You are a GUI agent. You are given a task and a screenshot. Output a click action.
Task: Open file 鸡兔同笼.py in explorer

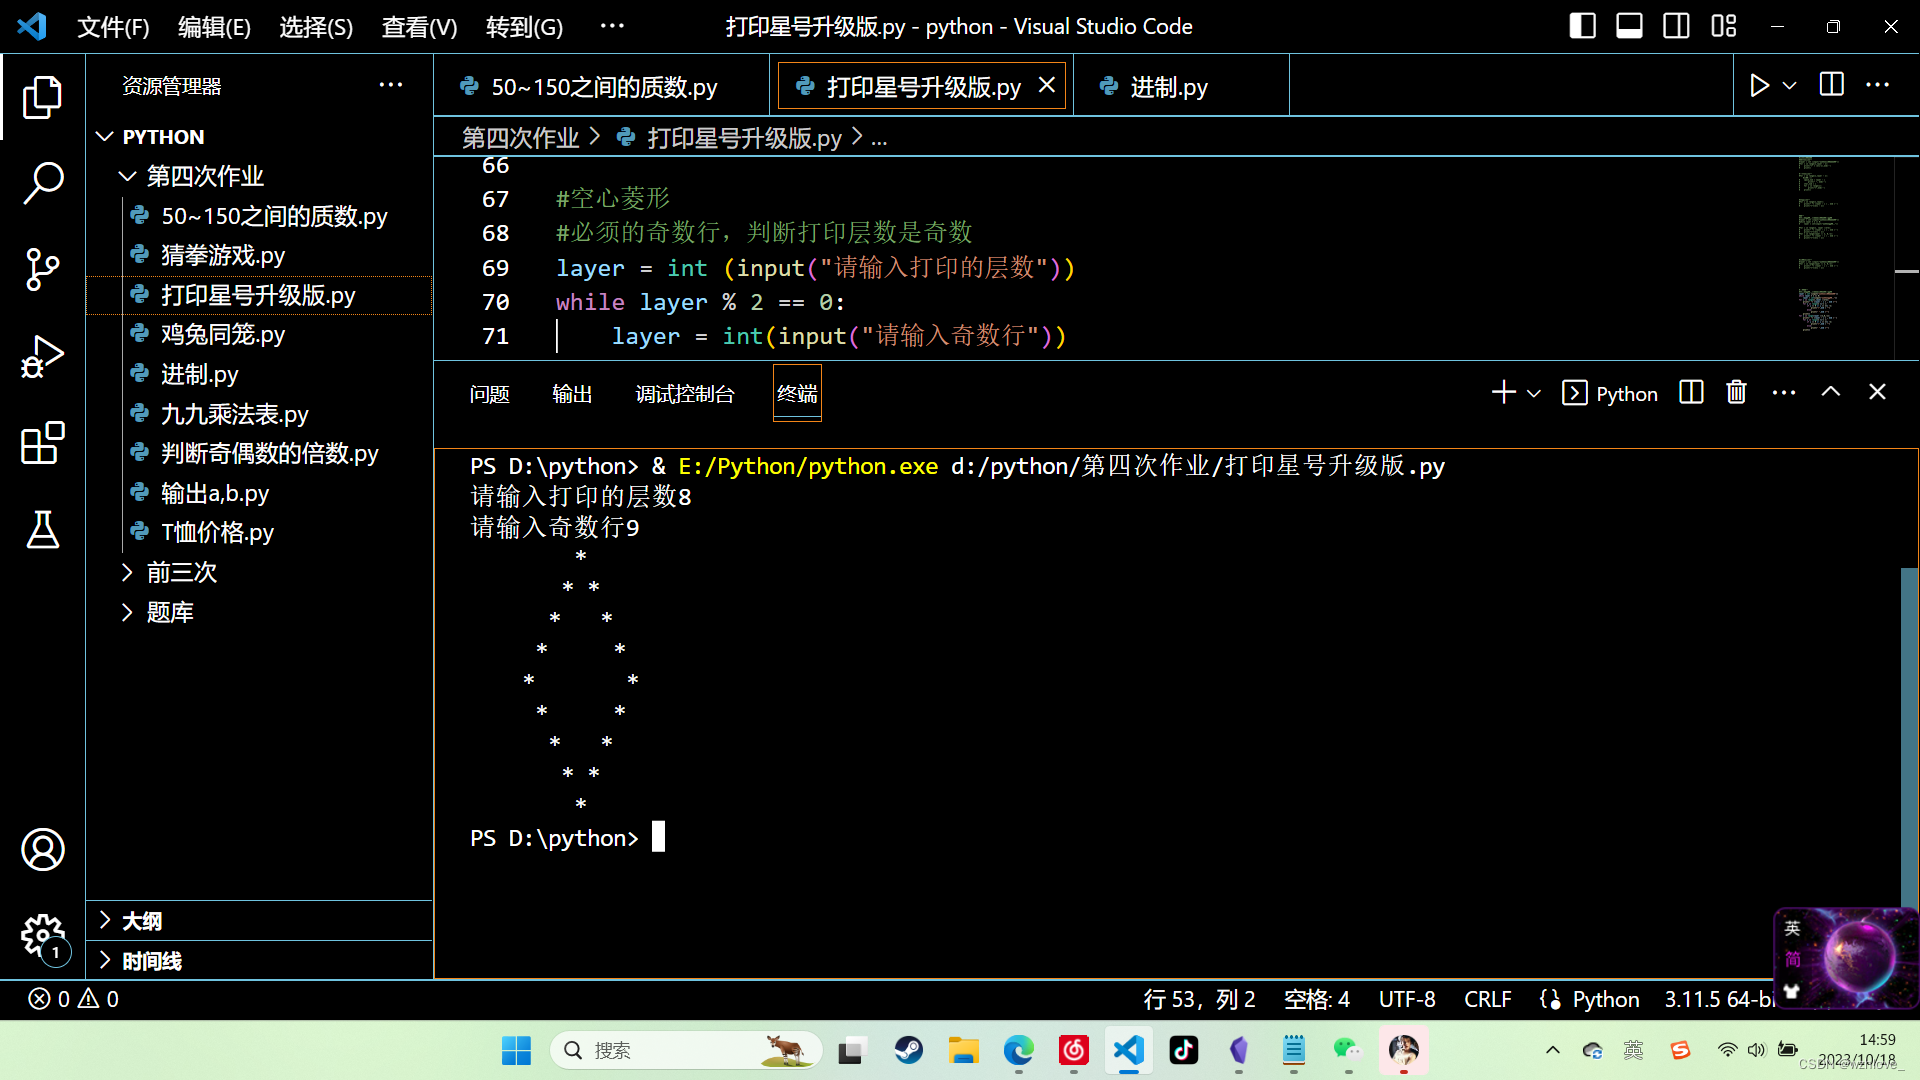pyautogui.click(x=260, y=334)
